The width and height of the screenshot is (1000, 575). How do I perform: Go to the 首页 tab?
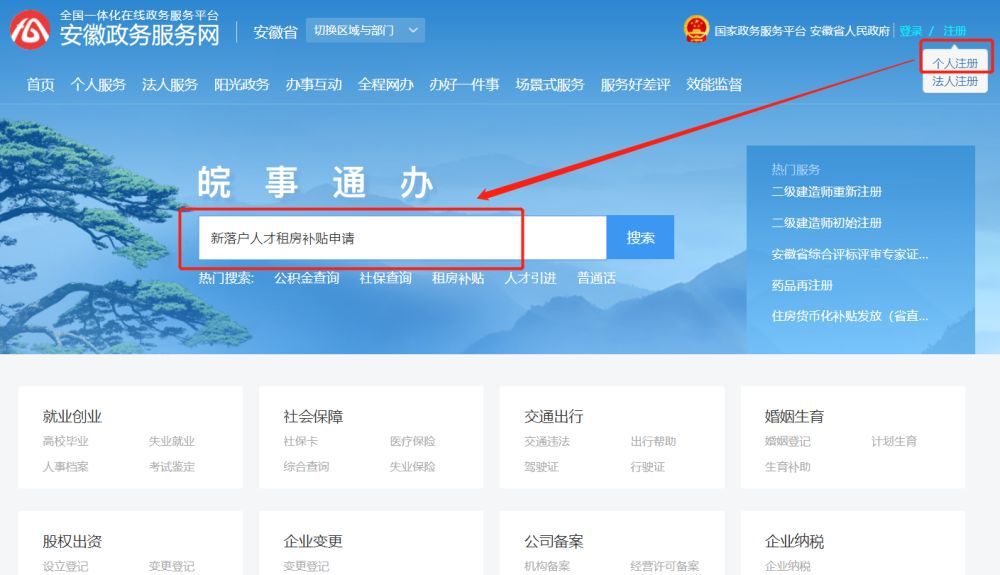coord(40,85)
